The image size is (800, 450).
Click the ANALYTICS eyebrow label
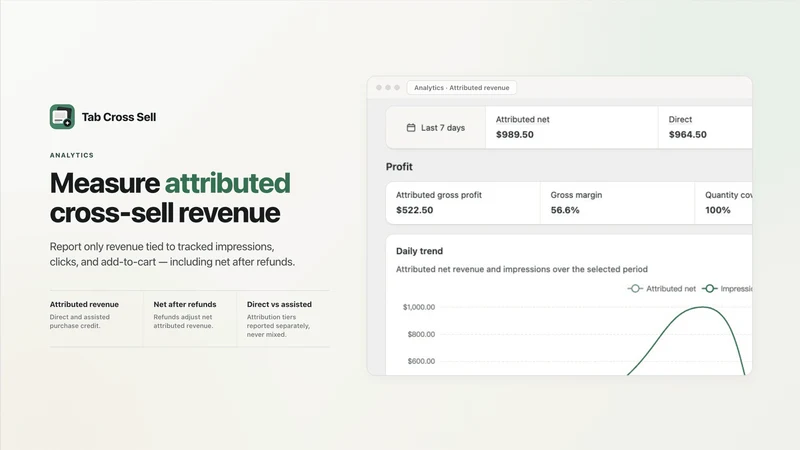[x=72, y=155]
